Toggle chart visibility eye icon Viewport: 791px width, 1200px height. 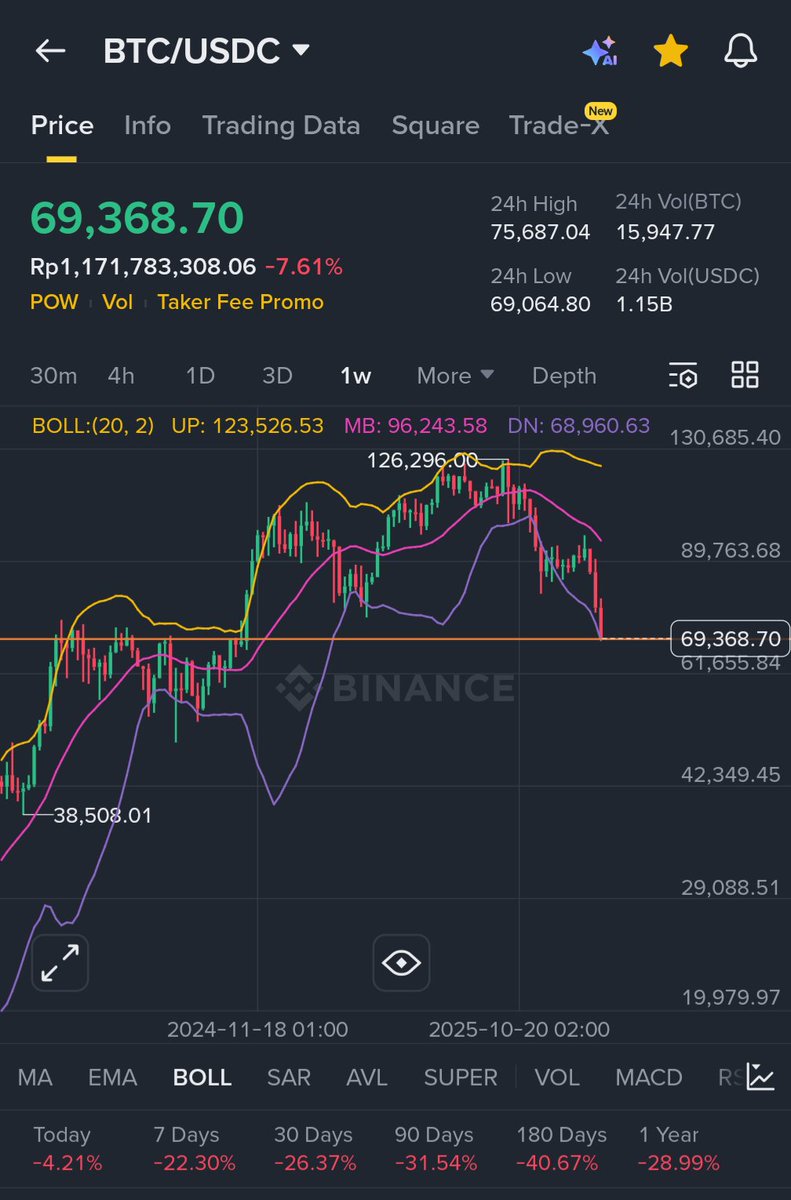click(x=401, y=964)
